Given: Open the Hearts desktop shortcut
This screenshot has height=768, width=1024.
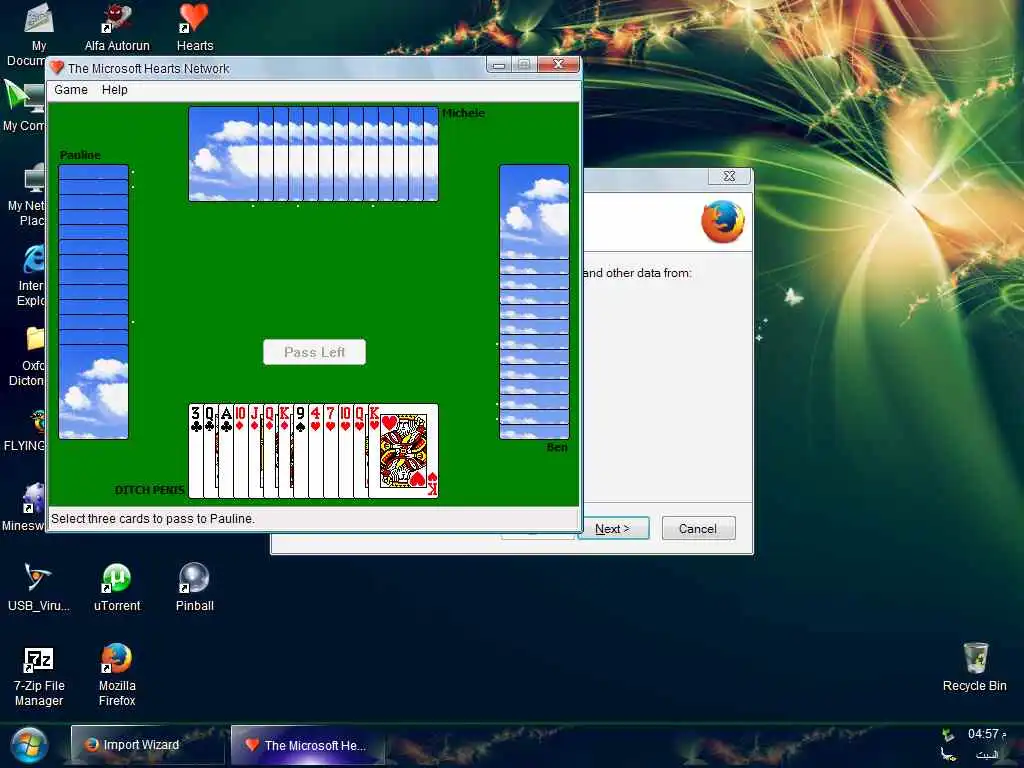Looking at the screenshot, I should 195,27.
